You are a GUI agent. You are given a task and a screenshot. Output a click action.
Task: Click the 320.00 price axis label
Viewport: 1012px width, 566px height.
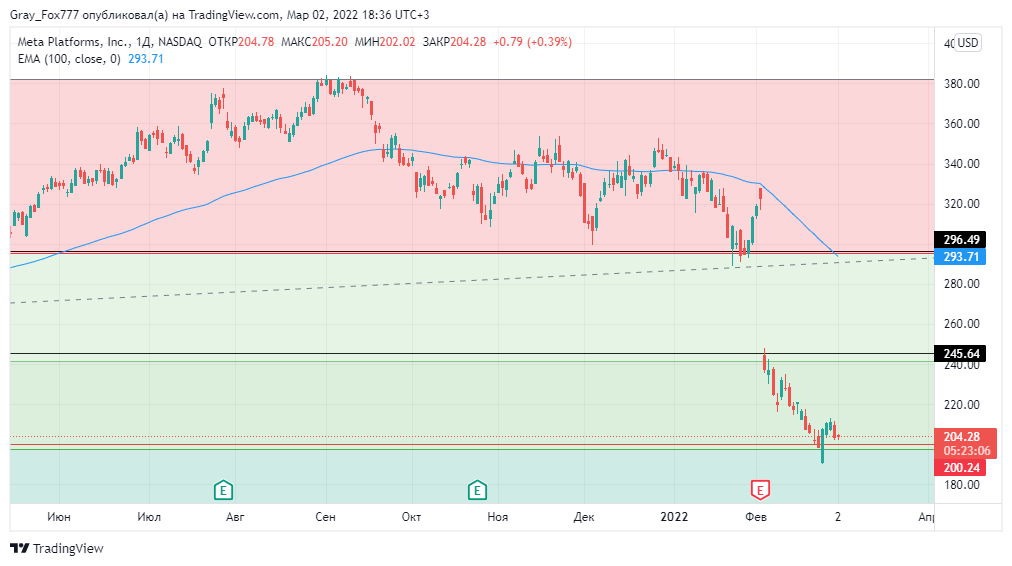click(962, 204)
